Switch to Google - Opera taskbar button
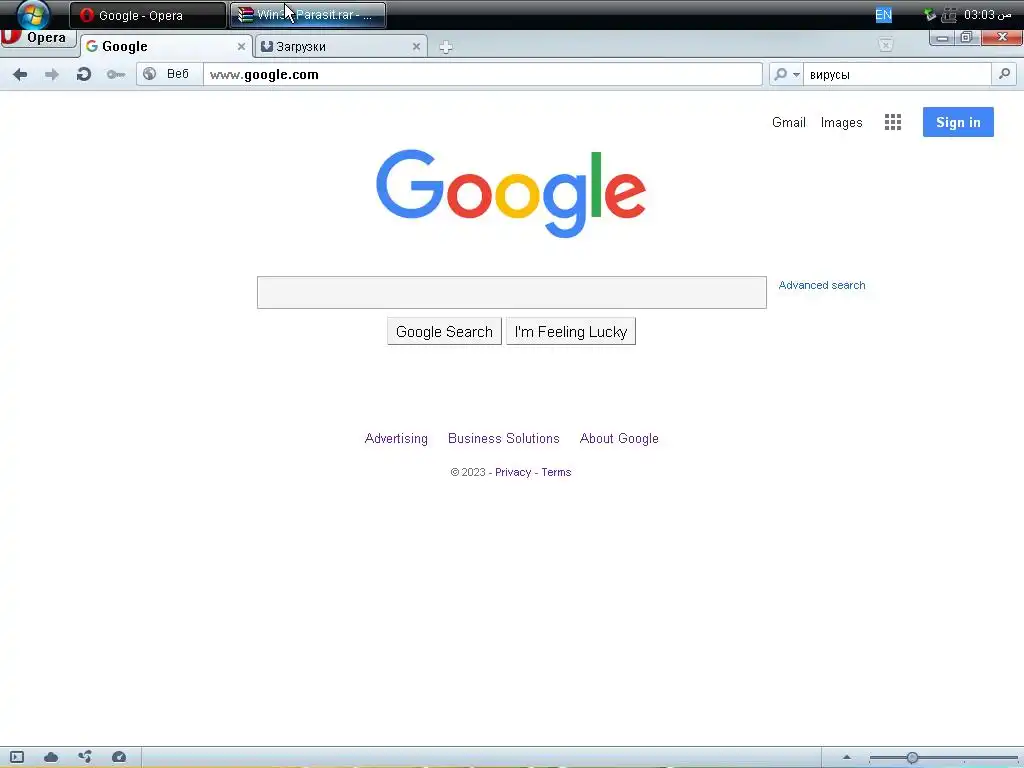The width and height of the screenshot is (1024, 768). (148, 15)
